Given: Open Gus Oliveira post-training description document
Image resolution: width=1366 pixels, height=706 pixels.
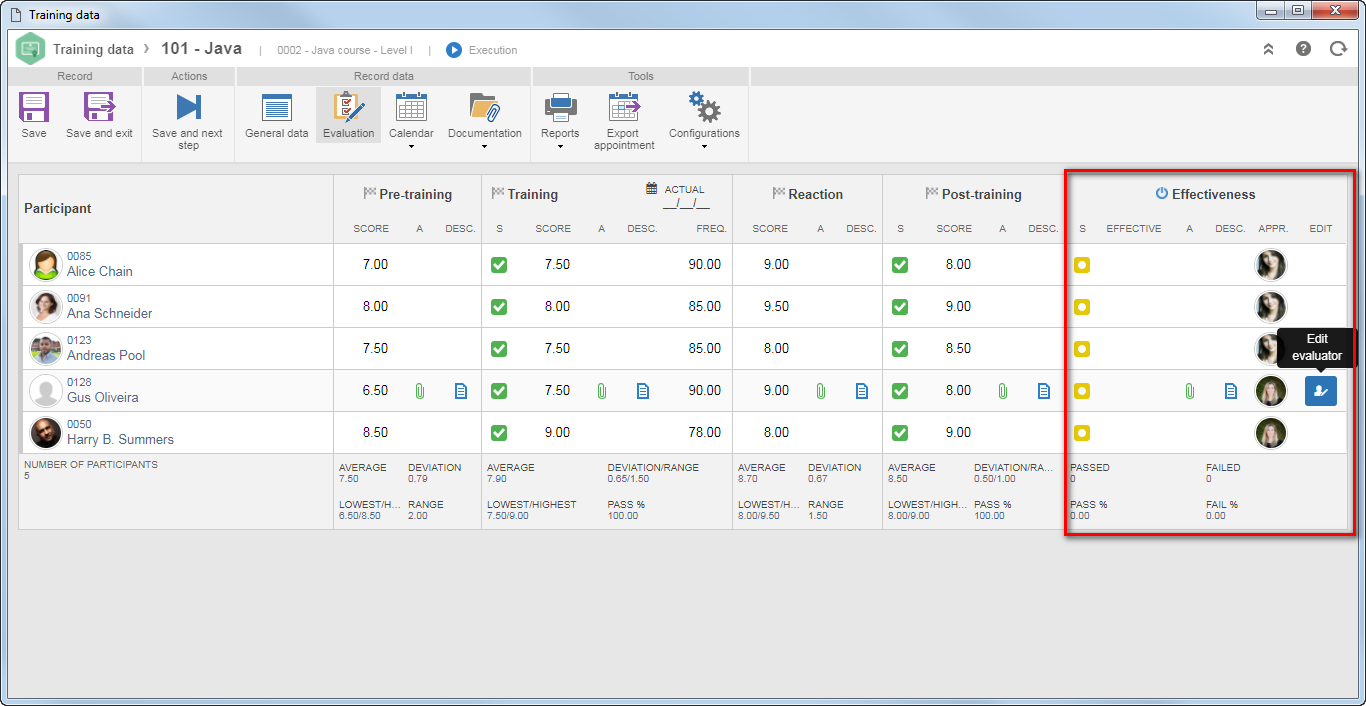Looking at the screenshot, I should tap(1044, 391).
